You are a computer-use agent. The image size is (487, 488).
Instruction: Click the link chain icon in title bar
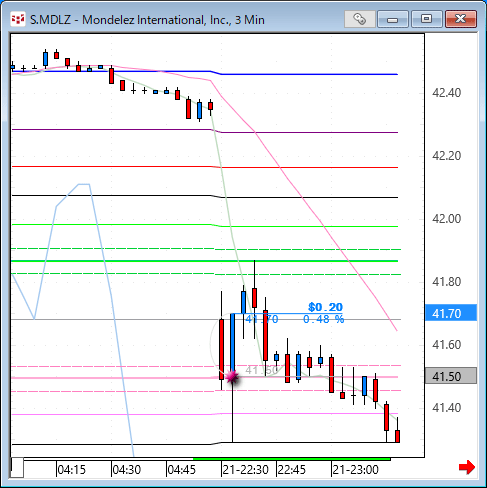pos(359,19)
